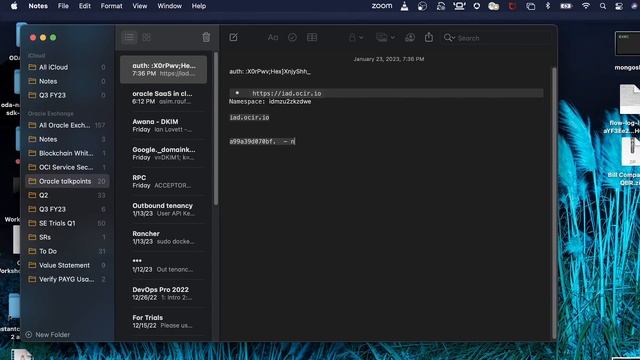Open the Window menu

tap(169, 6)
